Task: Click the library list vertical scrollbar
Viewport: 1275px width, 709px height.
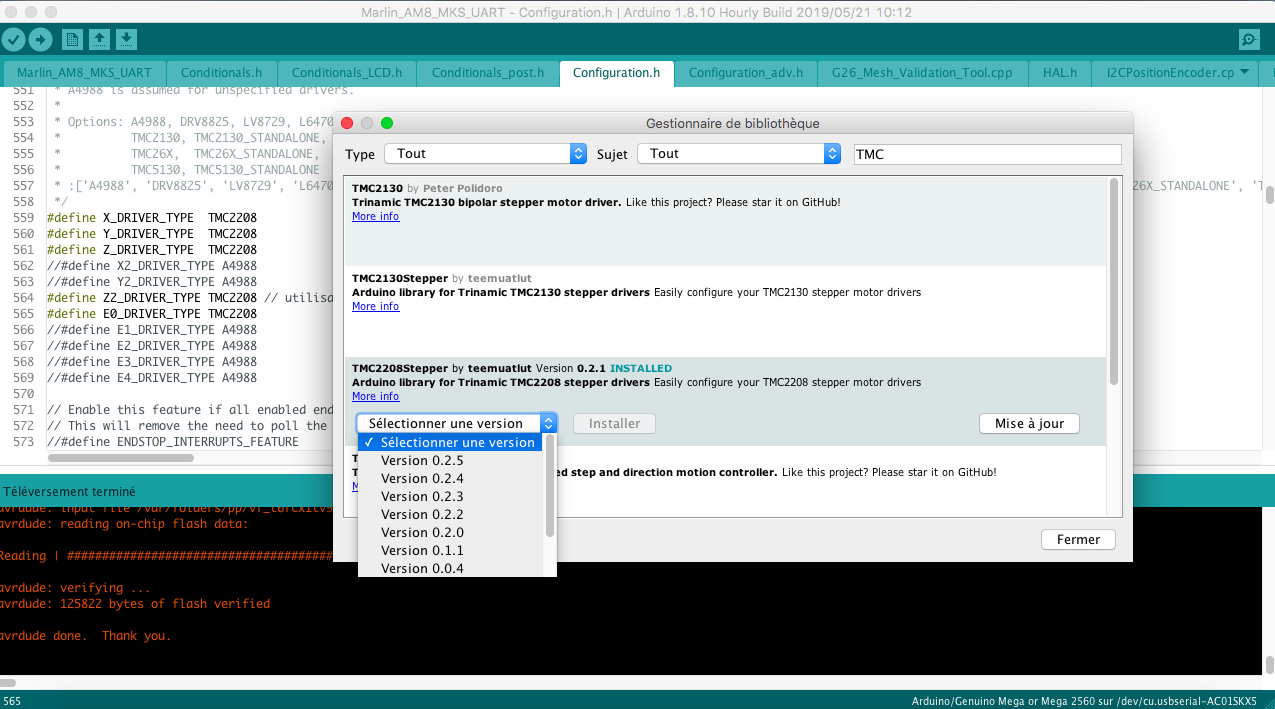Action: coord(1114,282)
